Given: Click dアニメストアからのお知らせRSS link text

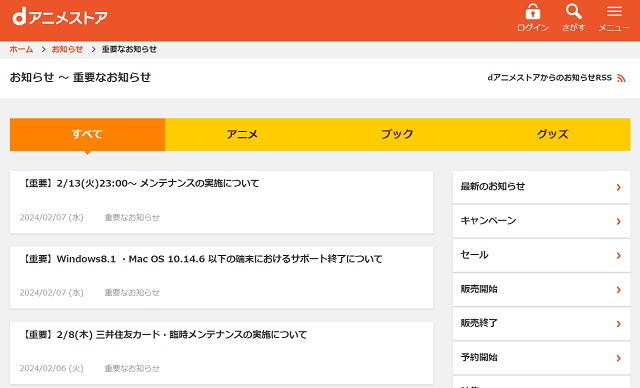Looking at the screenshot, I should 549,78.
